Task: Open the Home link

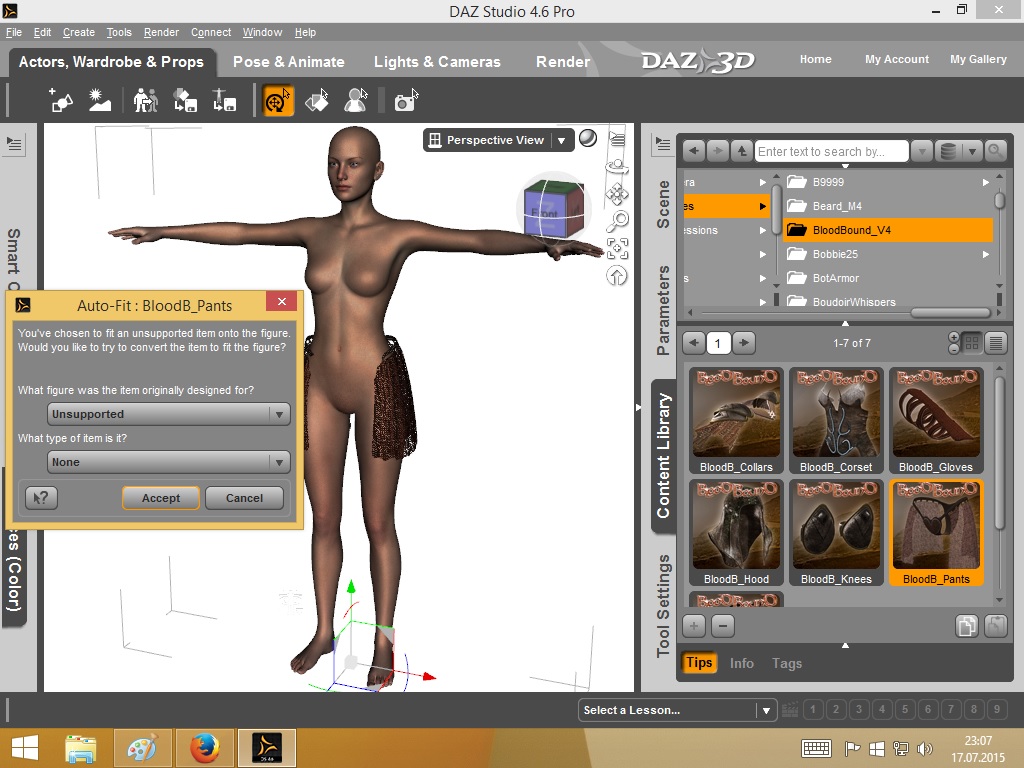Action: [815, 59]
